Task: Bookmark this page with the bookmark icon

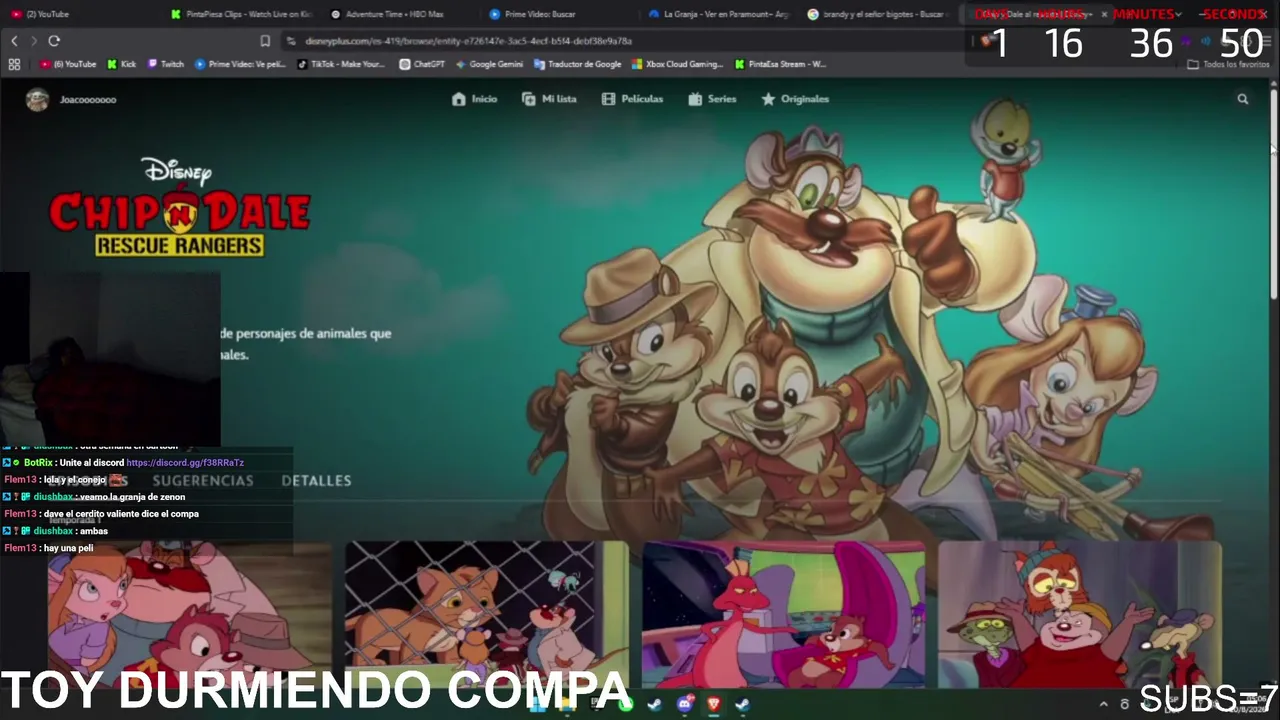Action: [x=265, y=41]
